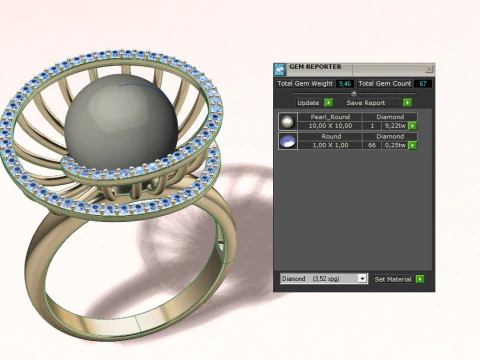Click the Diamond material cell in Round row
The width and height of the screenshot is (480, 360).
click(x=390, y=136)
